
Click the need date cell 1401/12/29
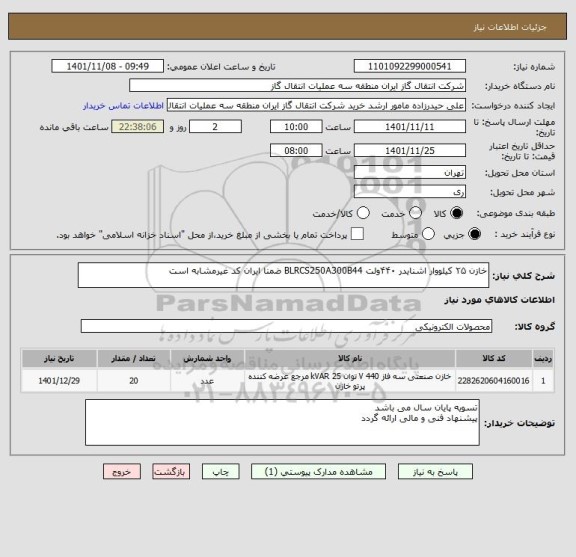click(59, 381)
